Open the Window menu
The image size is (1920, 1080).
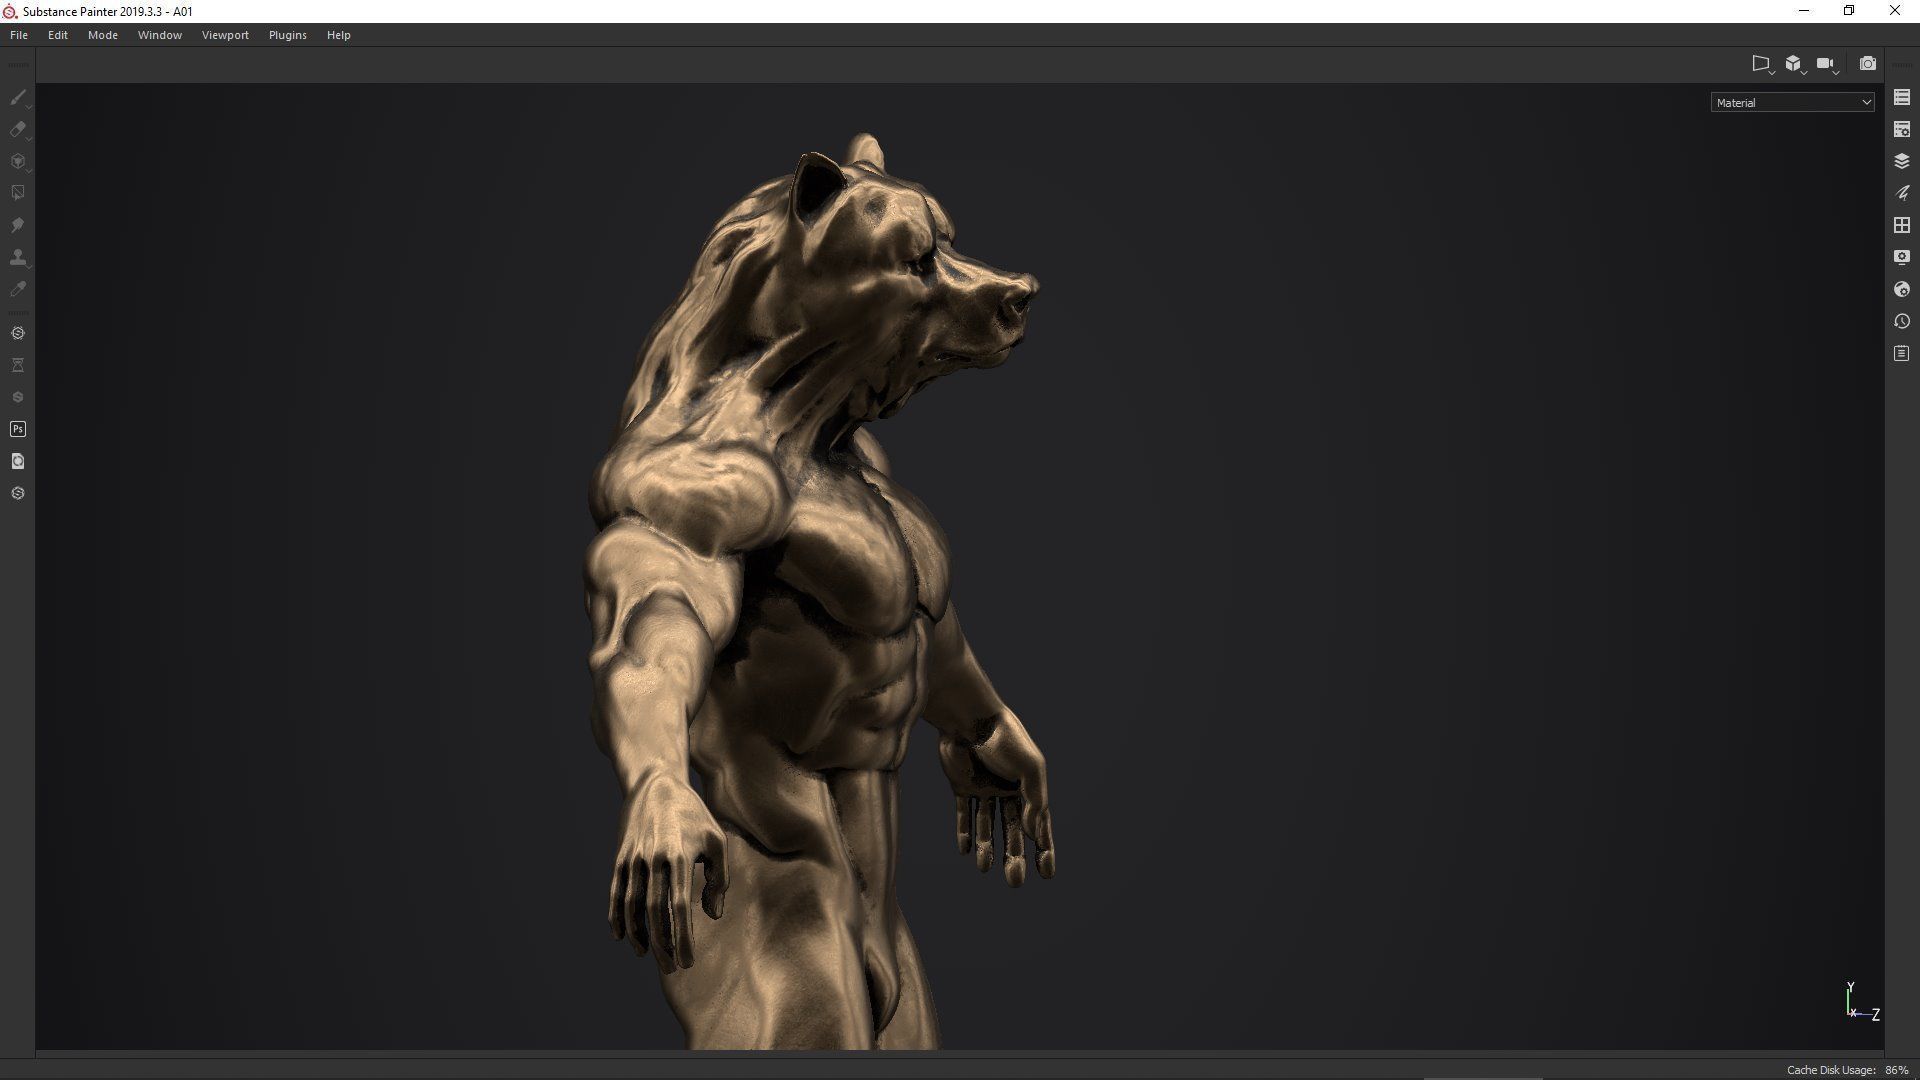pyautogui.click(x=160, y=35)
